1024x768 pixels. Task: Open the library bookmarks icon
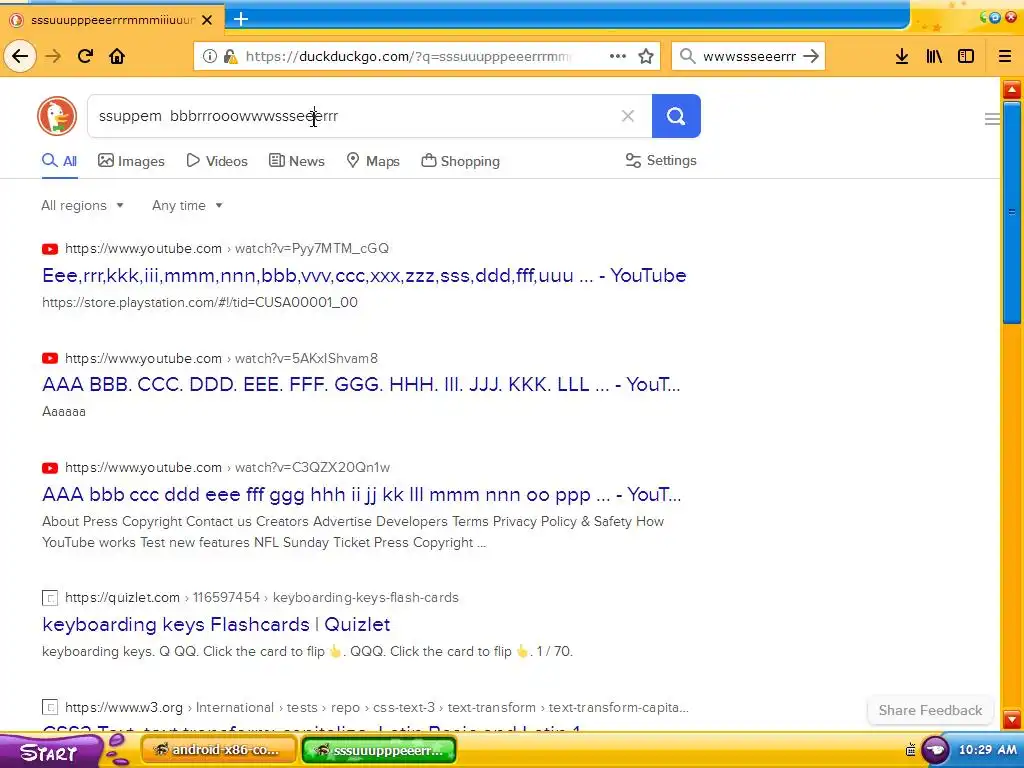(x=934, y=56)
